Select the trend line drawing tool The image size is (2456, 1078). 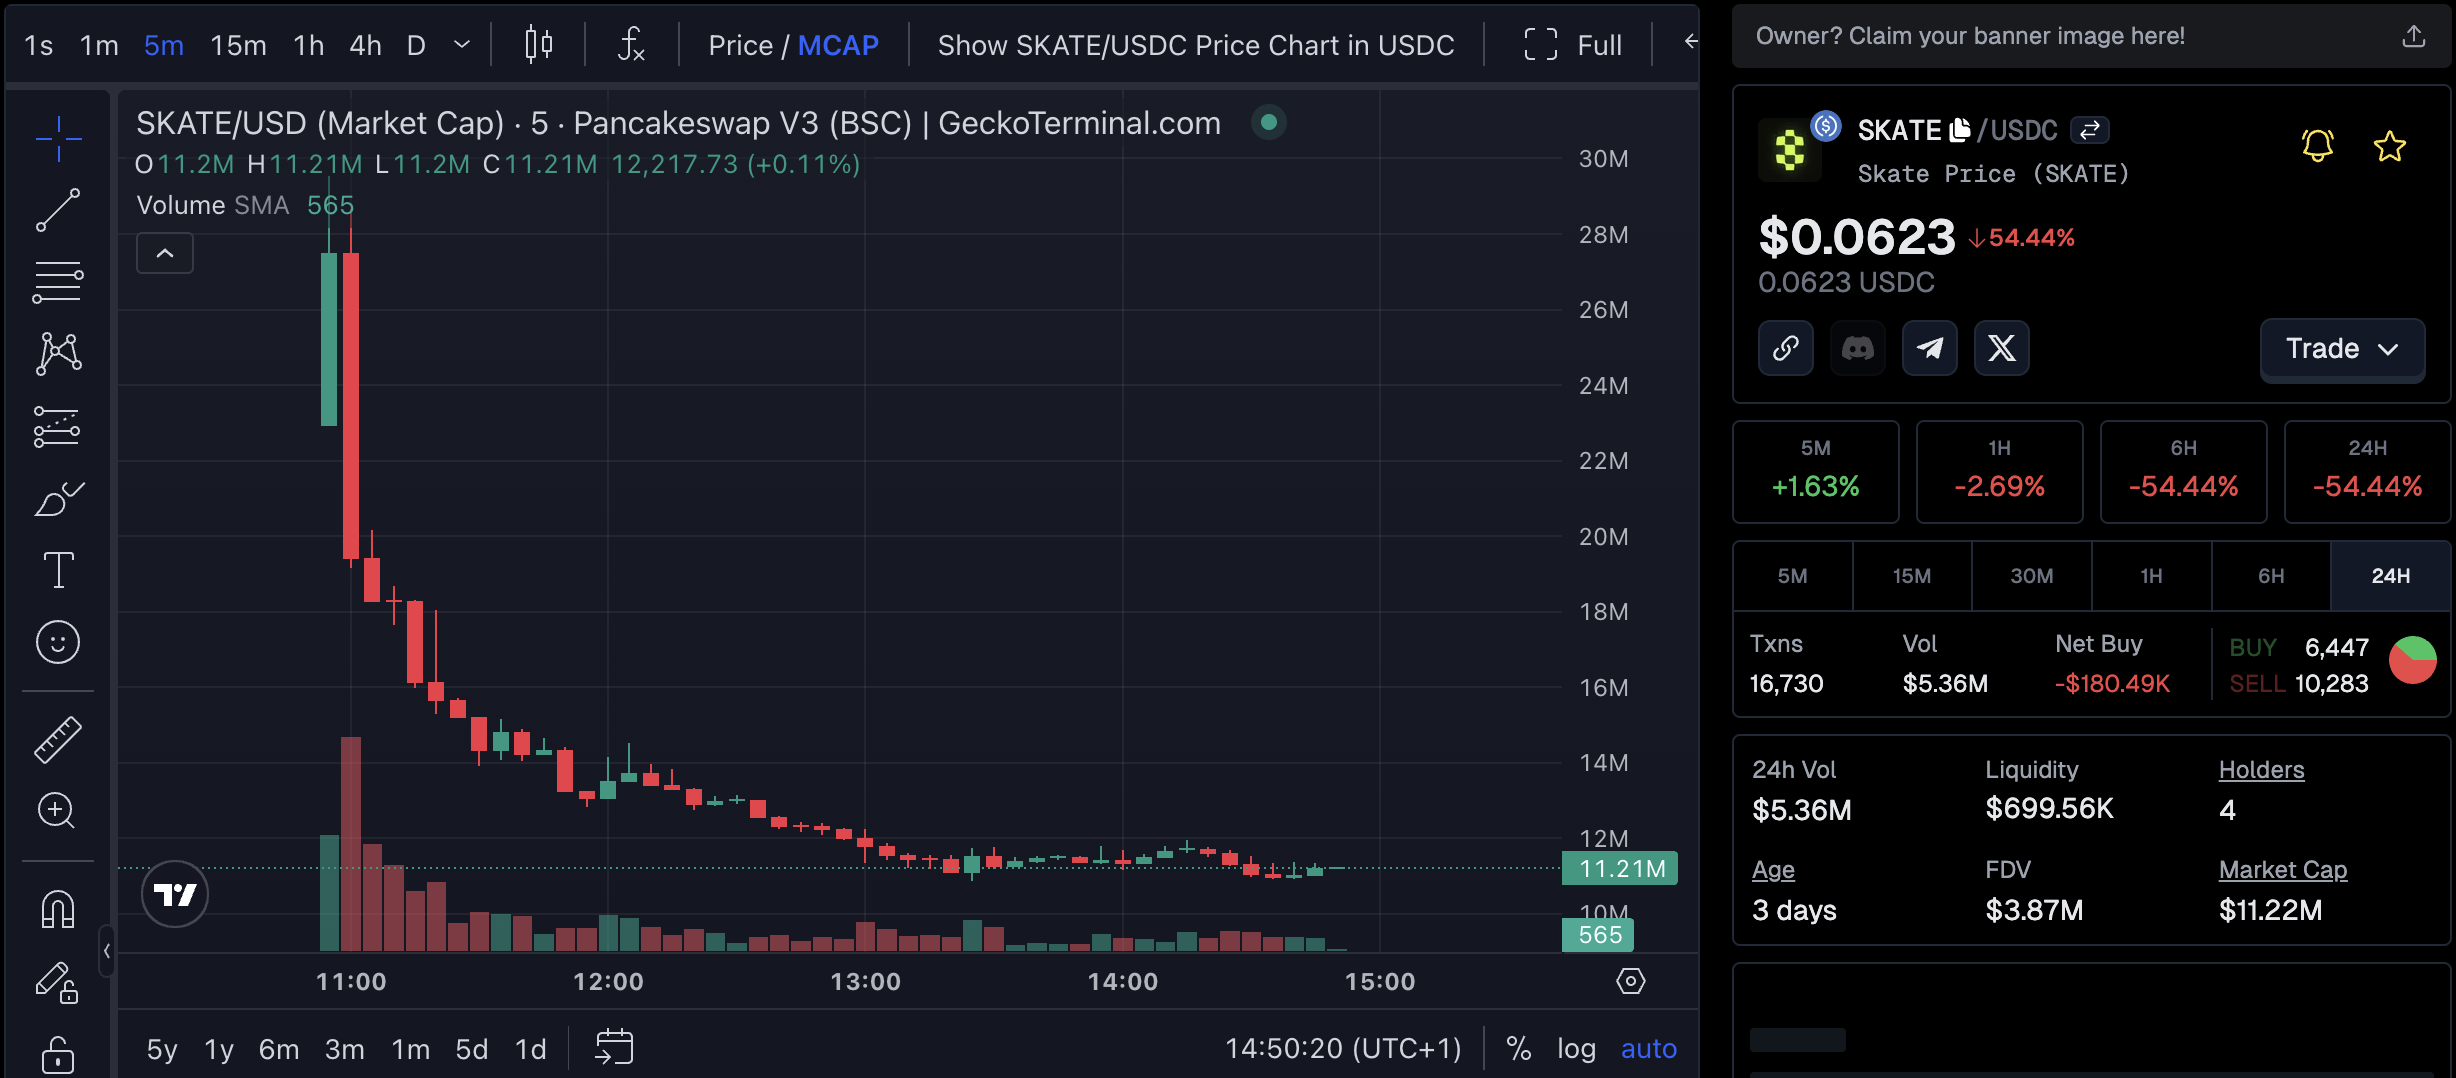pos(58,210)
